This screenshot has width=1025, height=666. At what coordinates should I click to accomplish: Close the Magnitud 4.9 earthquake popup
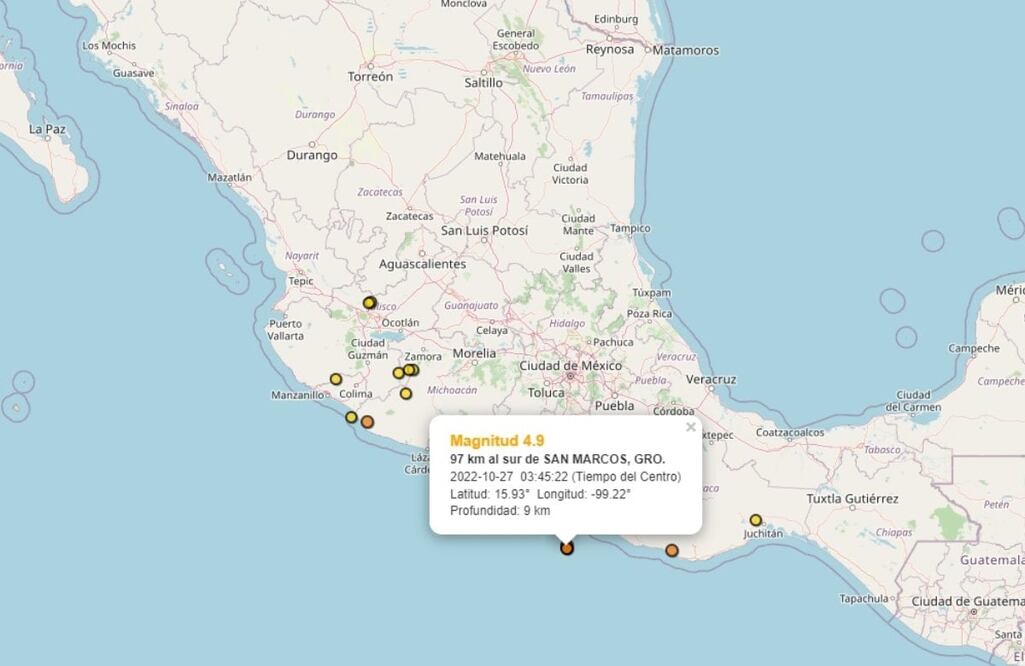(x=690, y=427)
